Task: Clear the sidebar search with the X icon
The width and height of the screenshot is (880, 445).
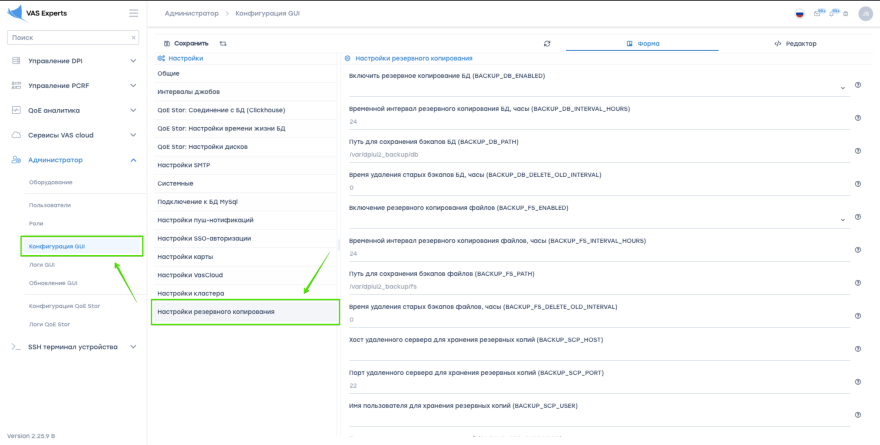Action: 134,37
